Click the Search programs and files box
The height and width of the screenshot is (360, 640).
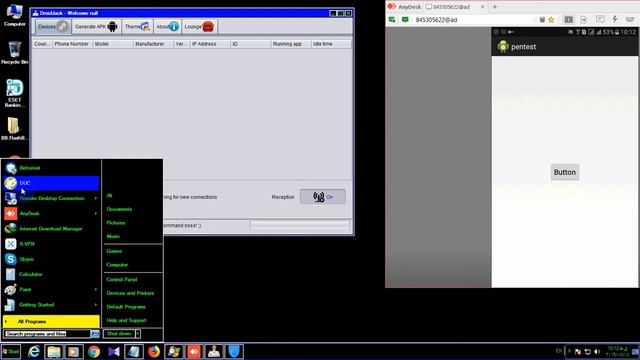(x=47, y=334)
